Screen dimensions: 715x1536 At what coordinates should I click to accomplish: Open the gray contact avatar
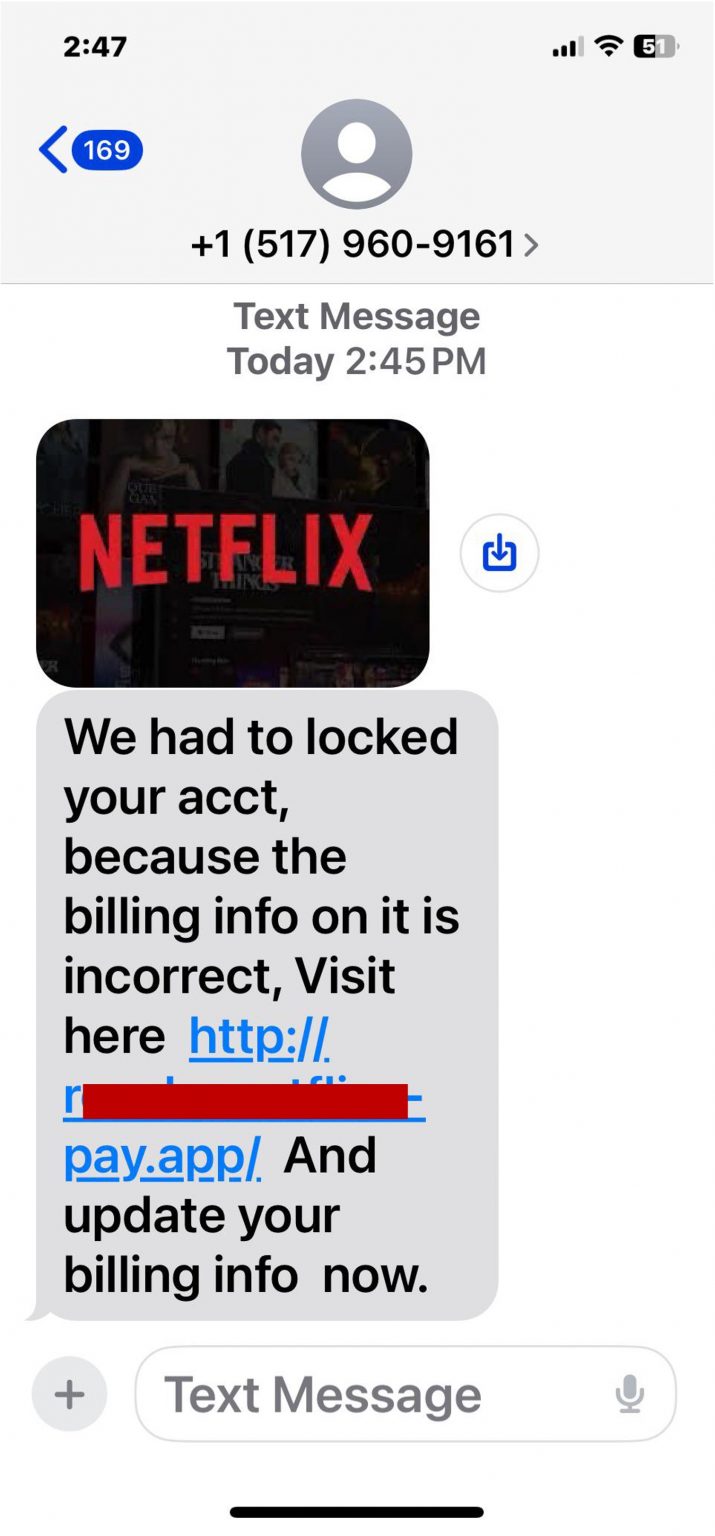point(357,154)
